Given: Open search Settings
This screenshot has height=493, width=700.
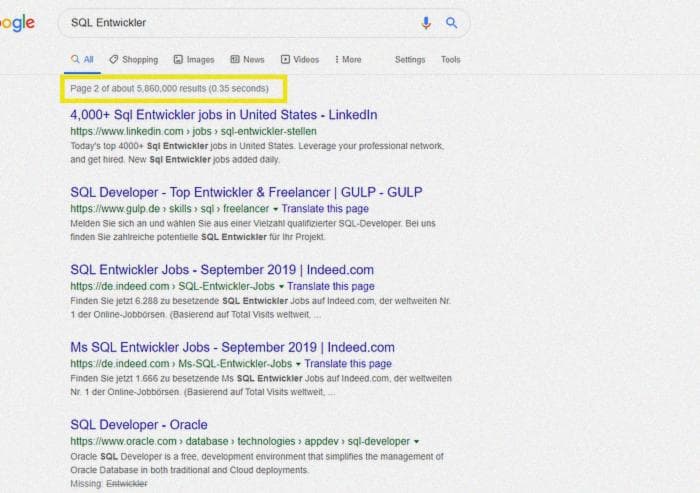Looking at the screenshot, I should 410,59.
